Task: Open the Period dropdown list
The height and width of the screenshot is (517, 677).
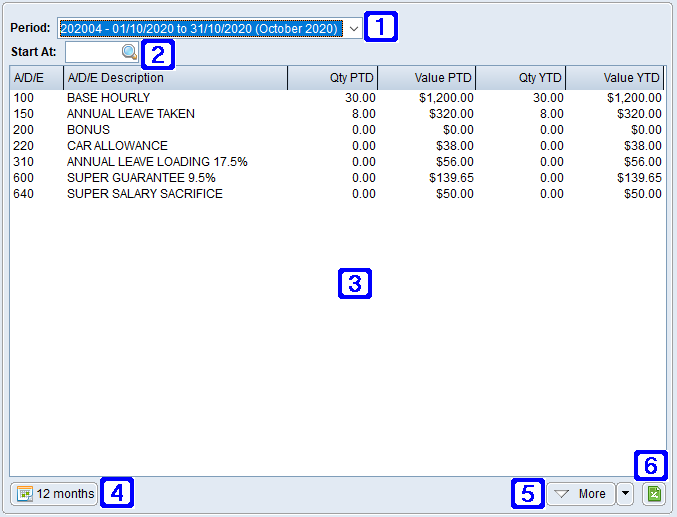Action: click(x=354, y=29)
